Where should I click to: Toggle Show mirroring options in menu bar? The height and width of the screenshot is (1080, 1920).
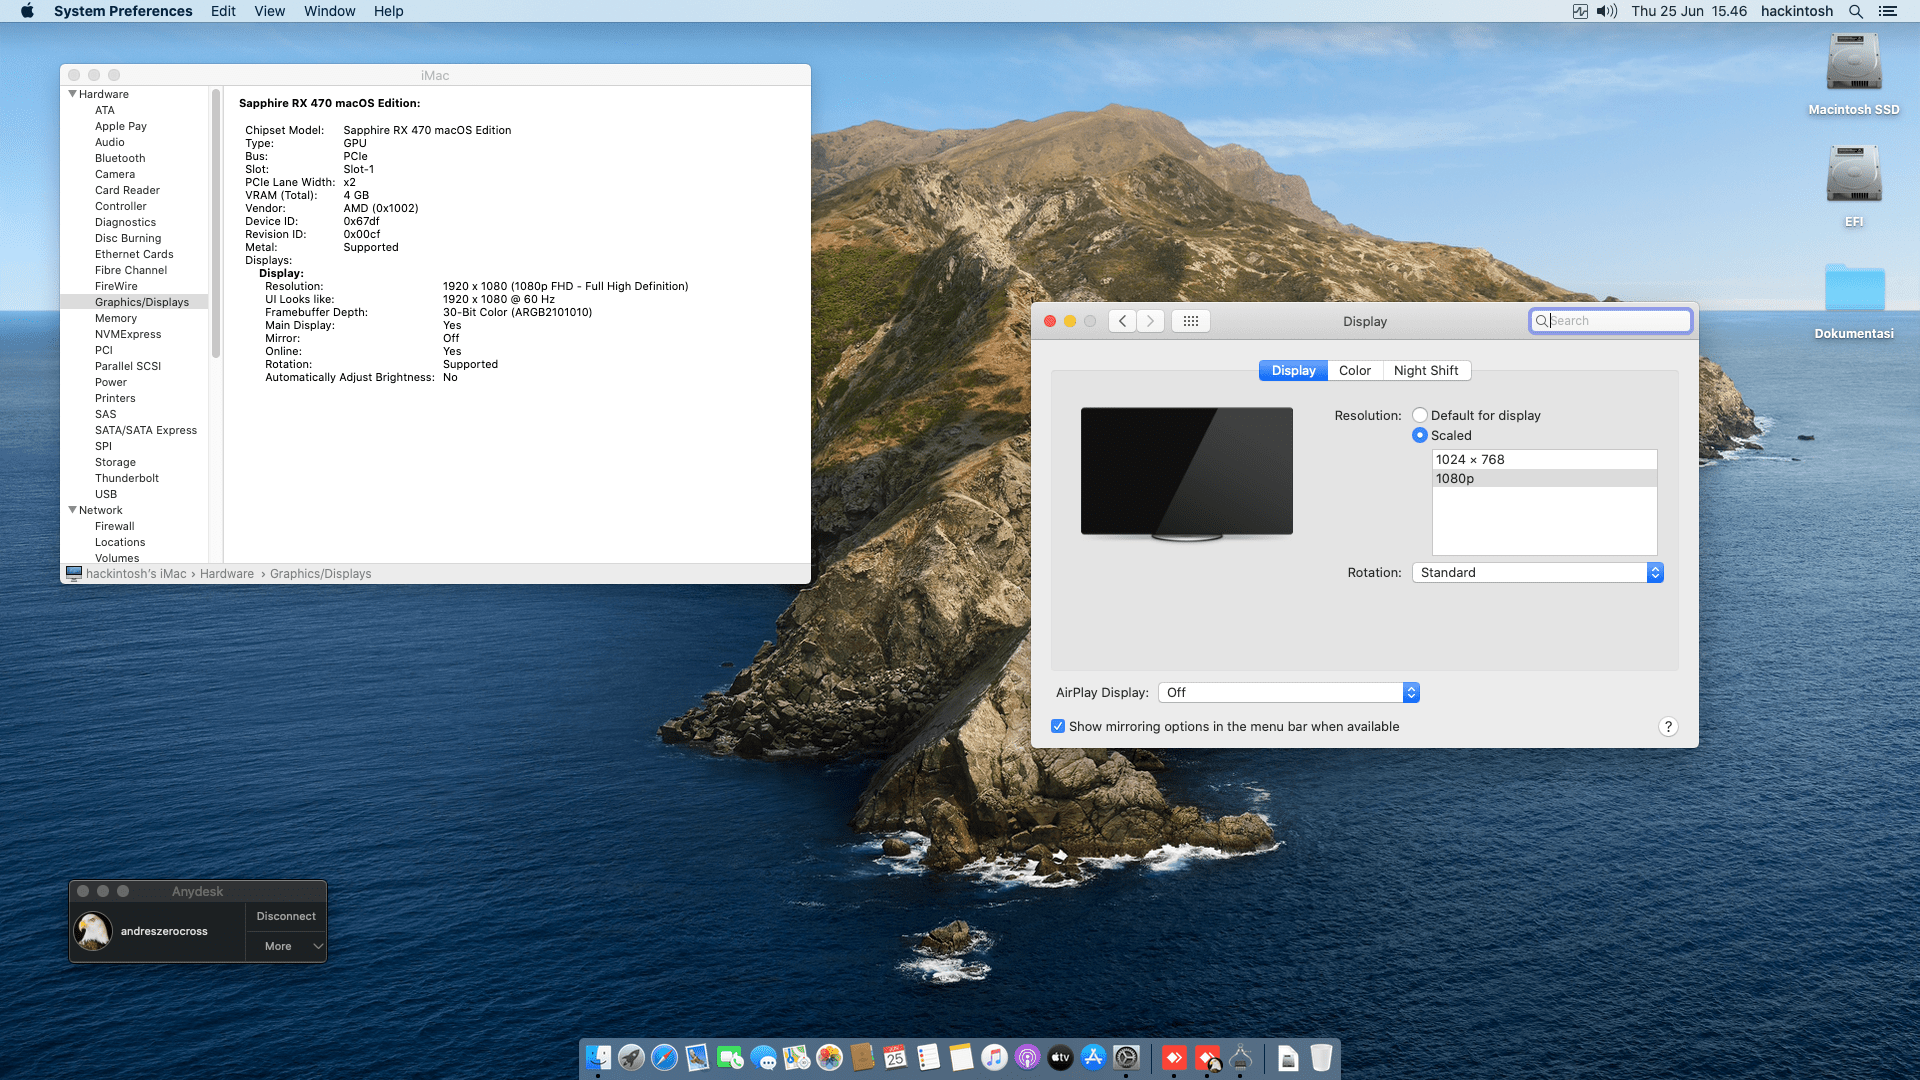[1058, 726]
